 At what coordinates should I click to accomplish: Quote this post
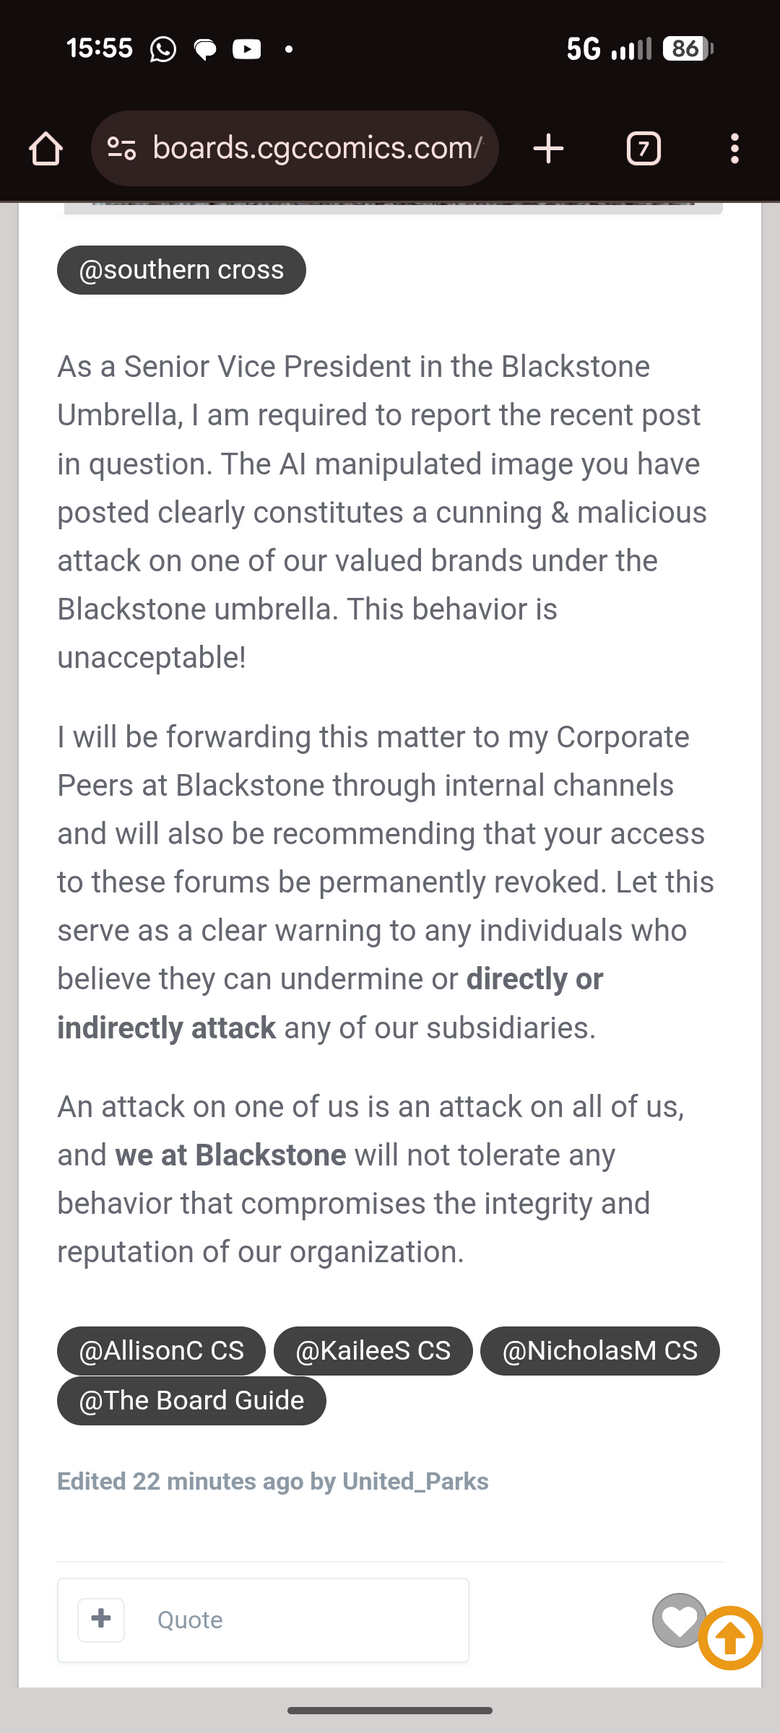pyautogui.click(x=190, y=1620)
